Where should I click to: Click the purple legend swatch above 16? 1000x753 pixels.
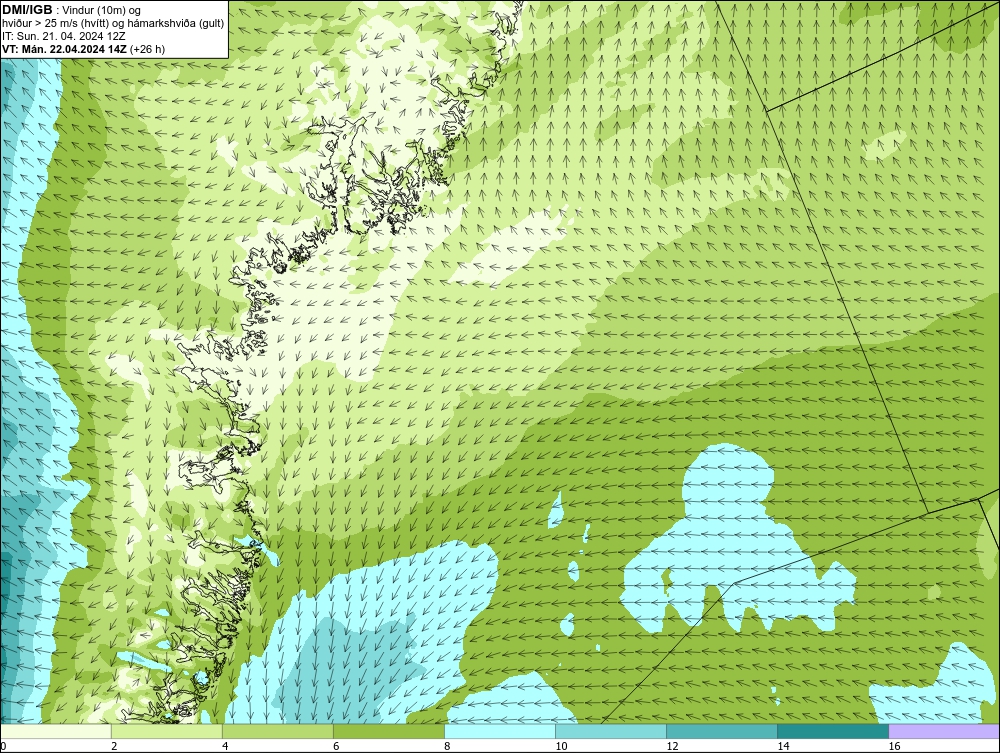[944, 731]
